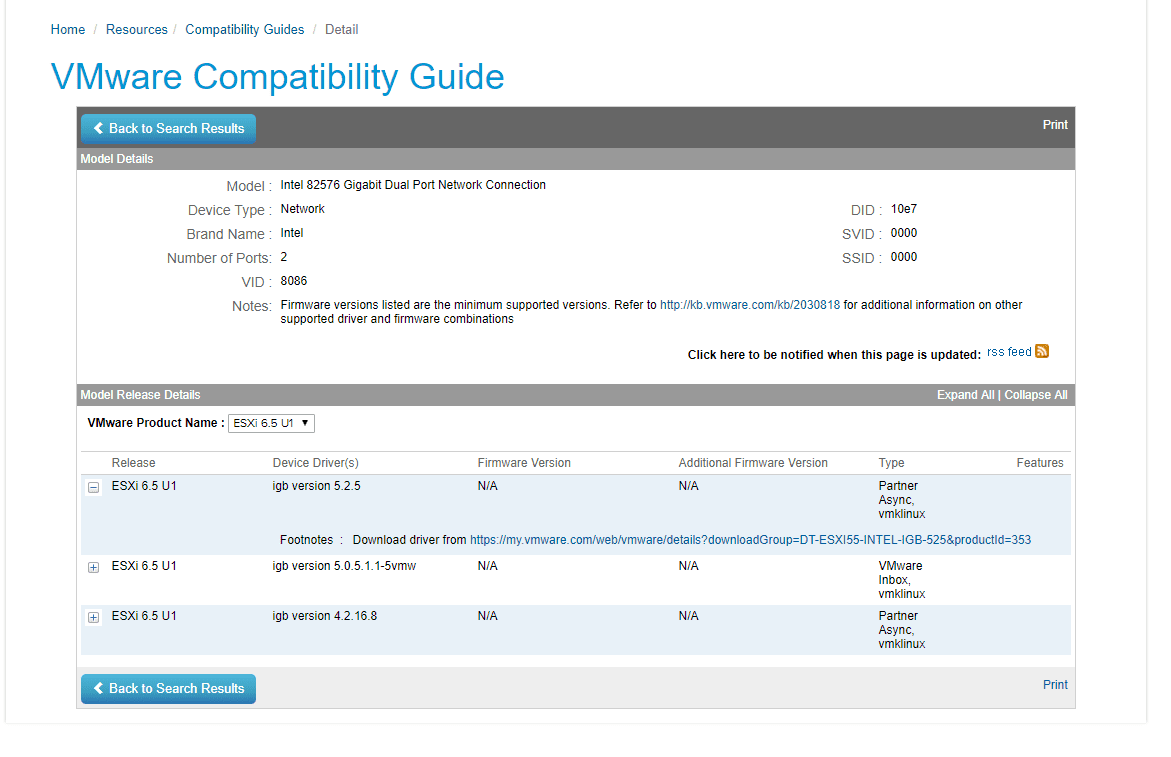Open Resources from the breadcrumb trail
Screen dimensions: 1171x757
[x=136, y=29]
